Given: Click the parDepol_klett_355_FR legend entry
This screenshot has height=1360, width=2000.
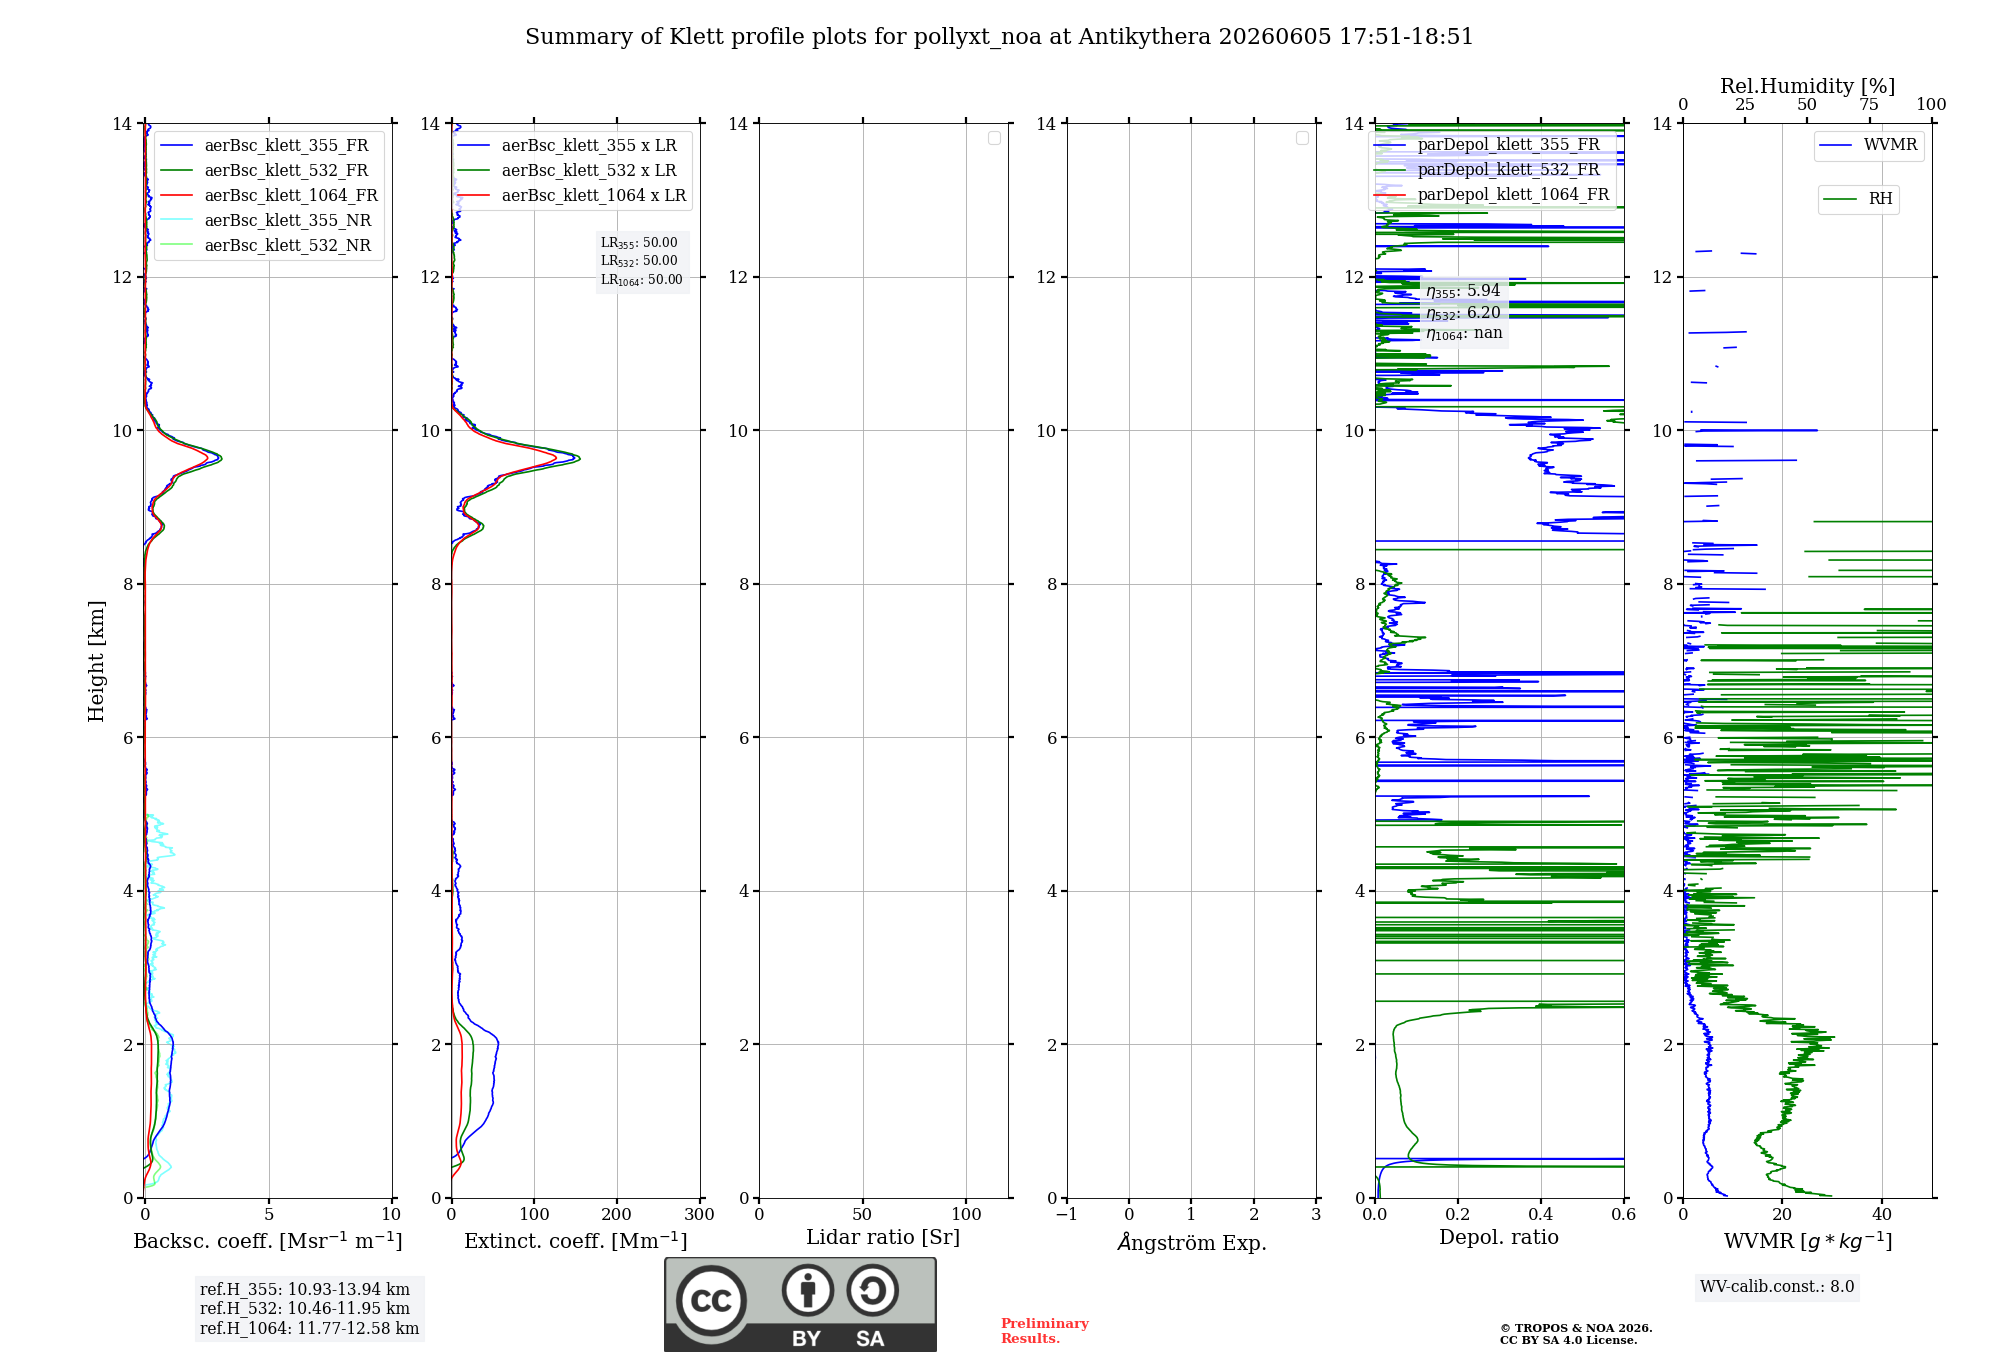Looking at the screenshot, I should click(x=1488, y=145).
